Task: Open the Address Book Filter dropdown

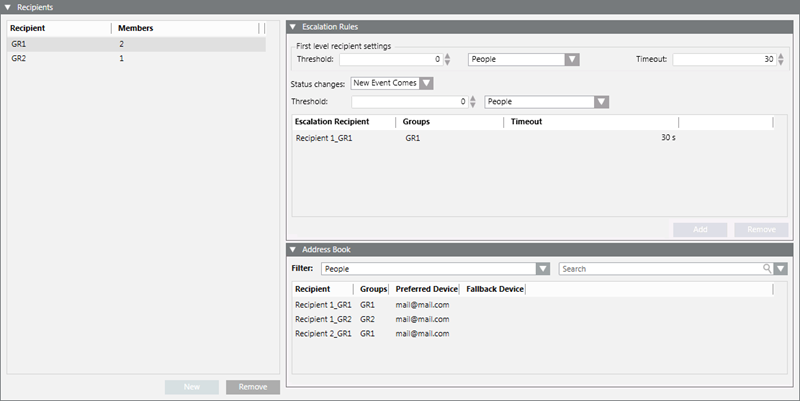Action: tap(543, 269)
